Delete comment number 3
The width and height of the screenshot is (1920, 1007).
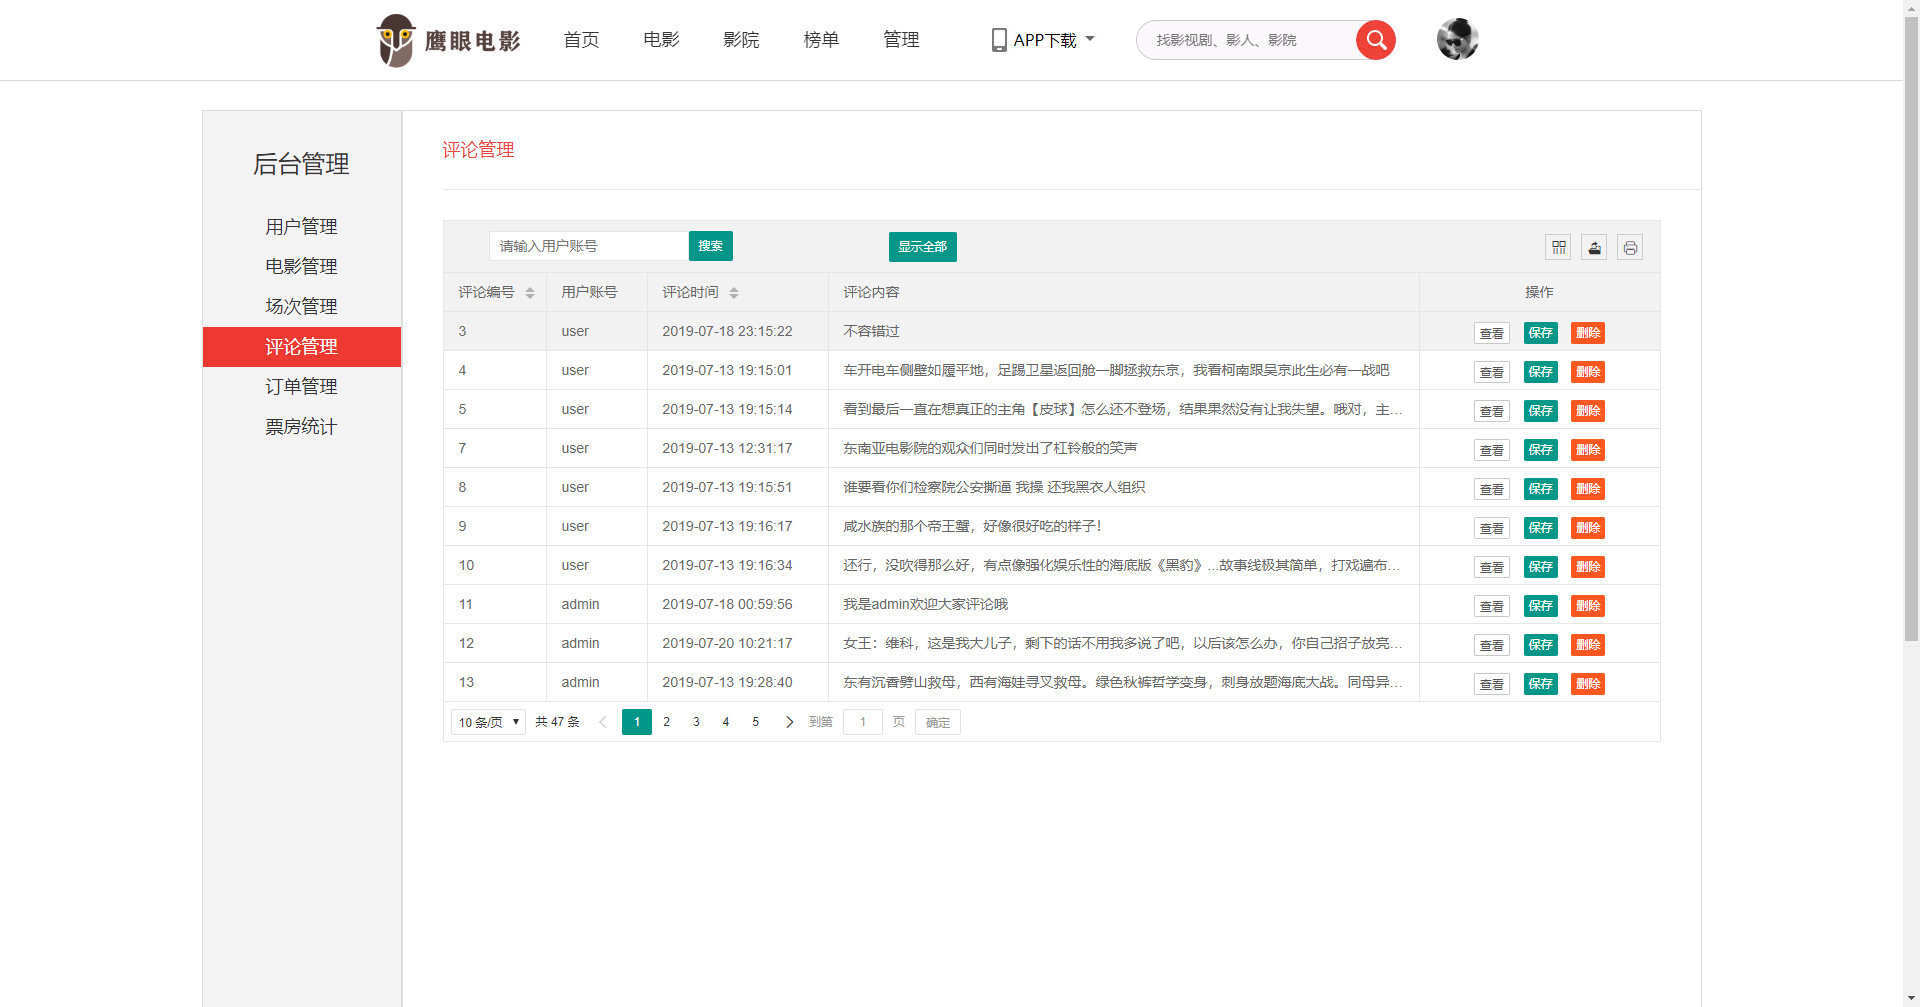pos(1587,333)
